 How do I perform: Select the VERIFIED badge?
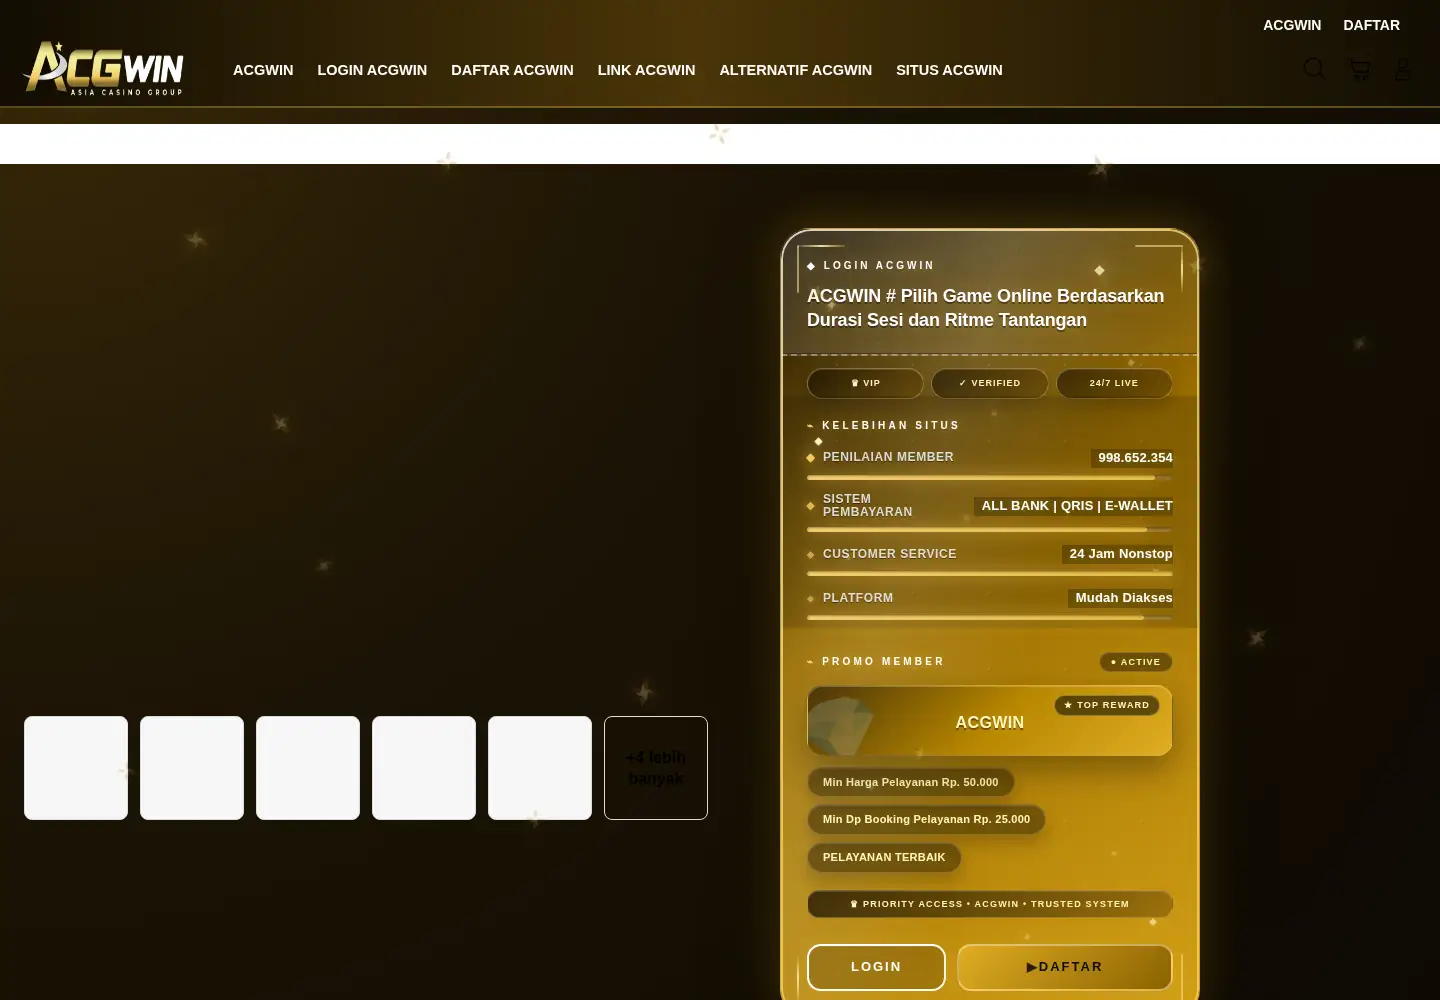click(x=989, y=383)
